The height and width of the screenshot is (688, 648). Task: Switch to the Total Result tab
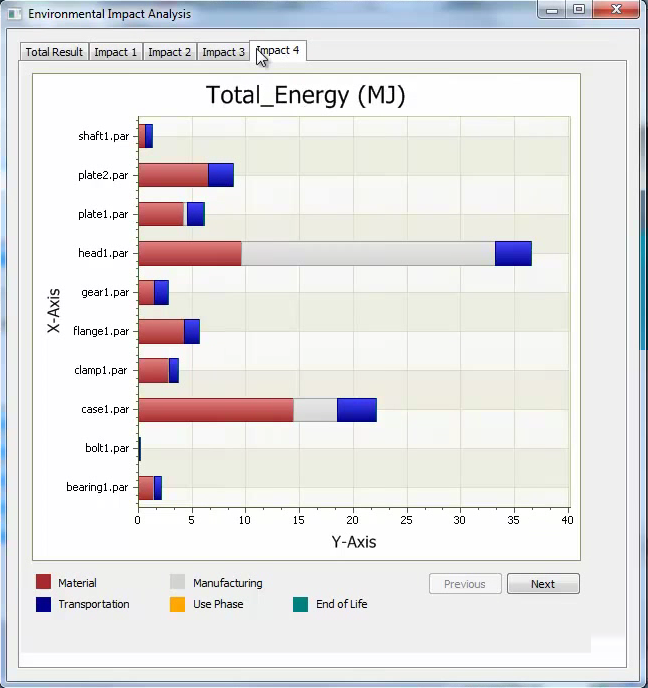pos(54,52)
